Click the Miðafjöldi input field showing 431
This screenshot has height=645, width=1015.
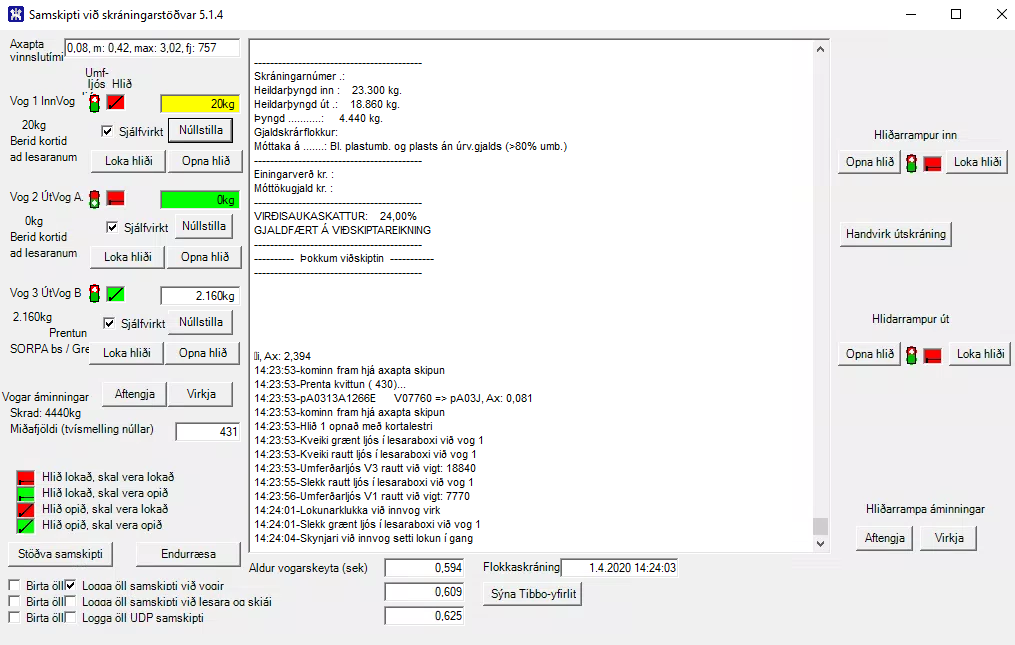point(208,432)
